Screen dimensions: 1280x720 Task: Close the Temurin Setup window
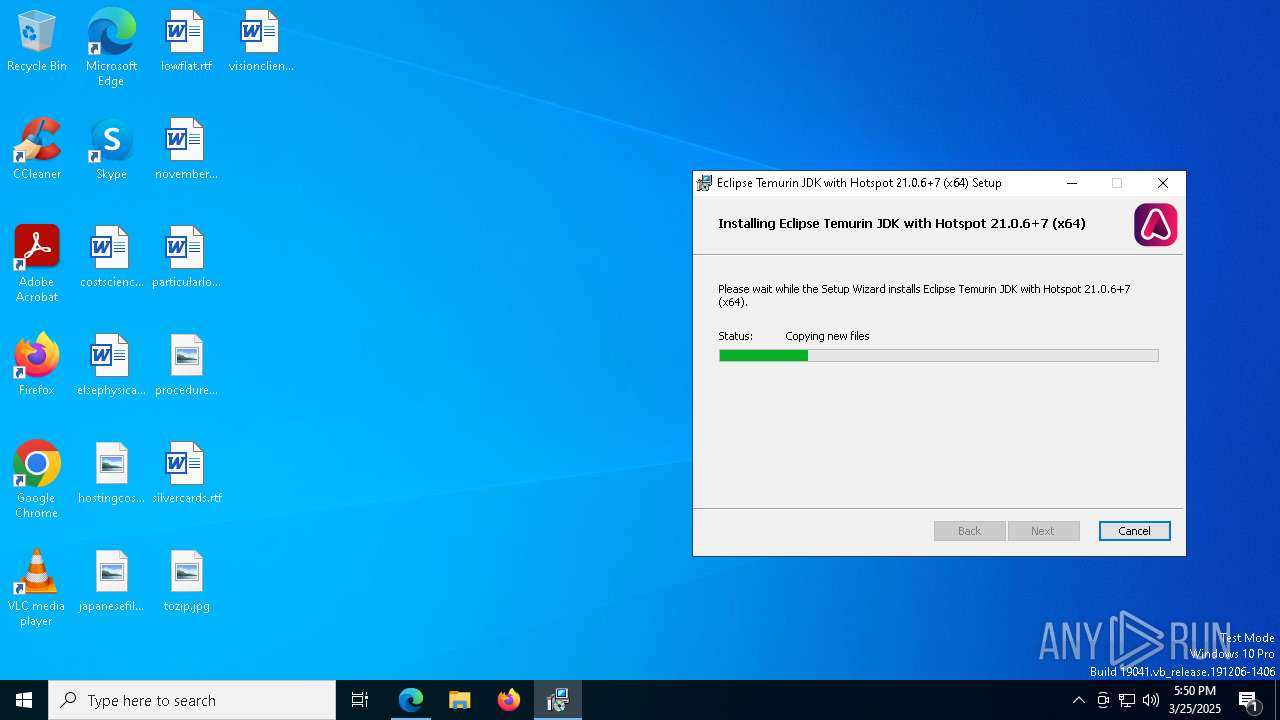[x=1162, y=183]
